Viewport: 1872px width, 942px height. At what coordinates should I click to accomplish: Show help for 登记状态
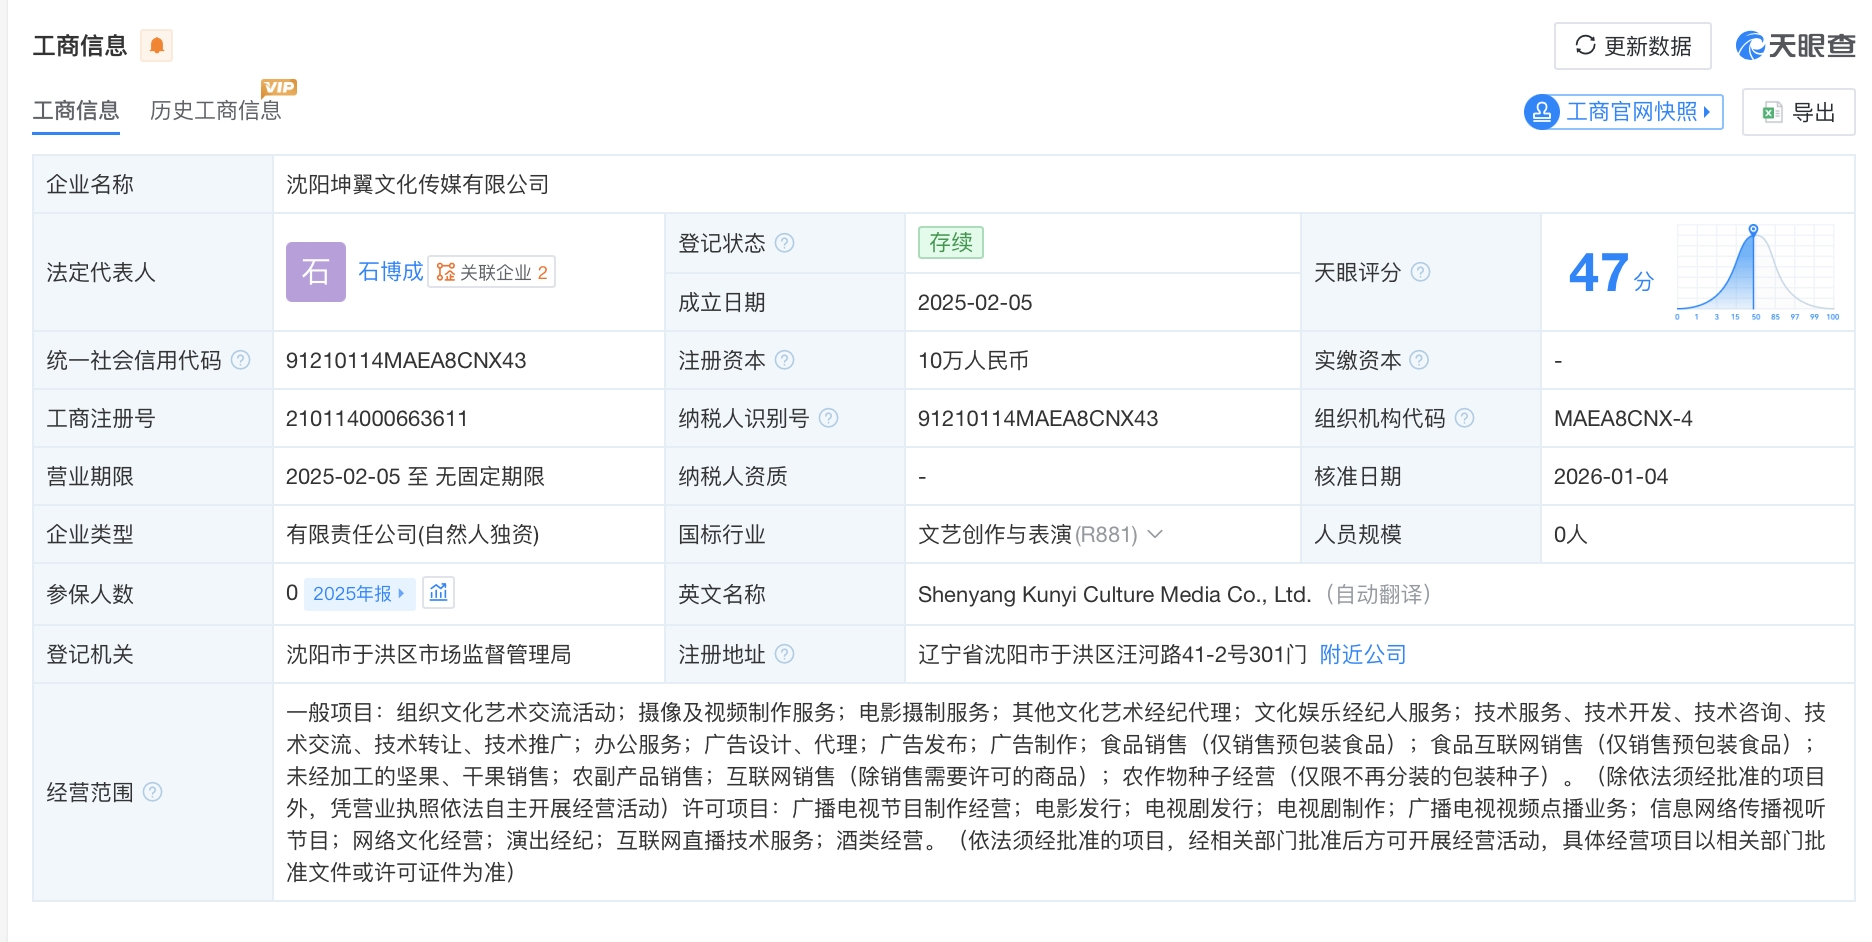[785, 243]
